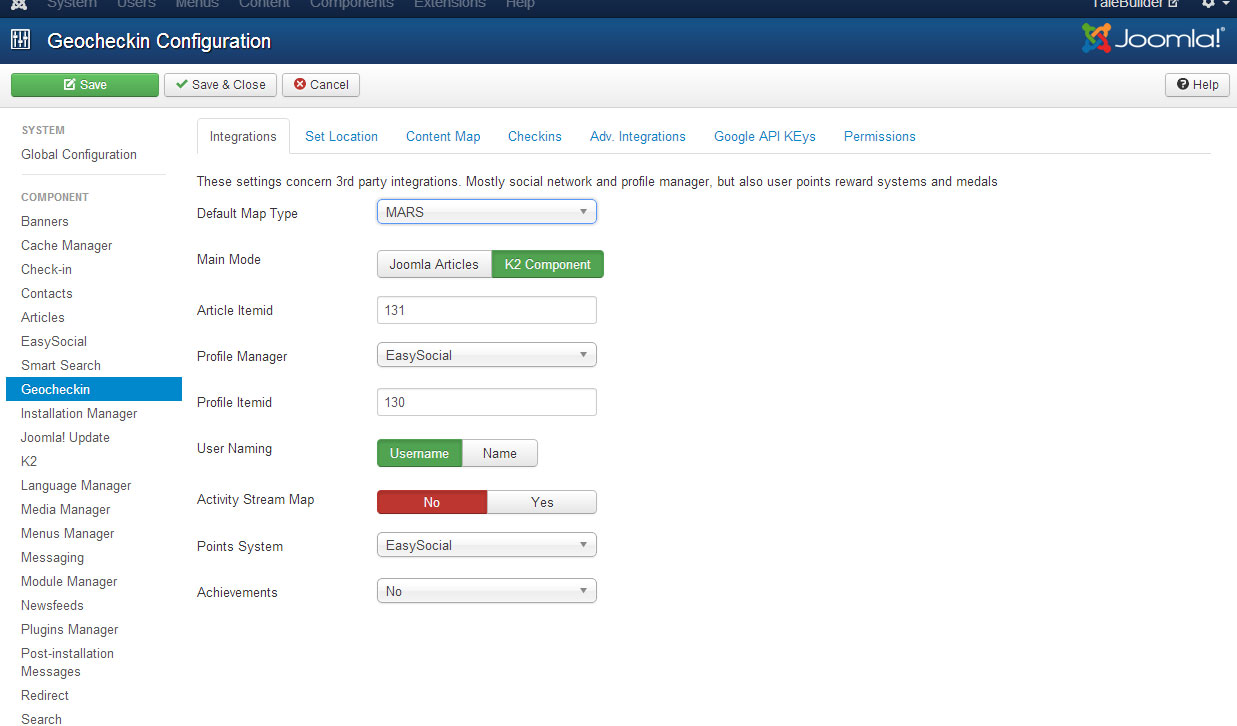This screenshot has height=726, width=1237.
Task: Click the Profile Itemid input field
Action: click(x=487, y=402)
